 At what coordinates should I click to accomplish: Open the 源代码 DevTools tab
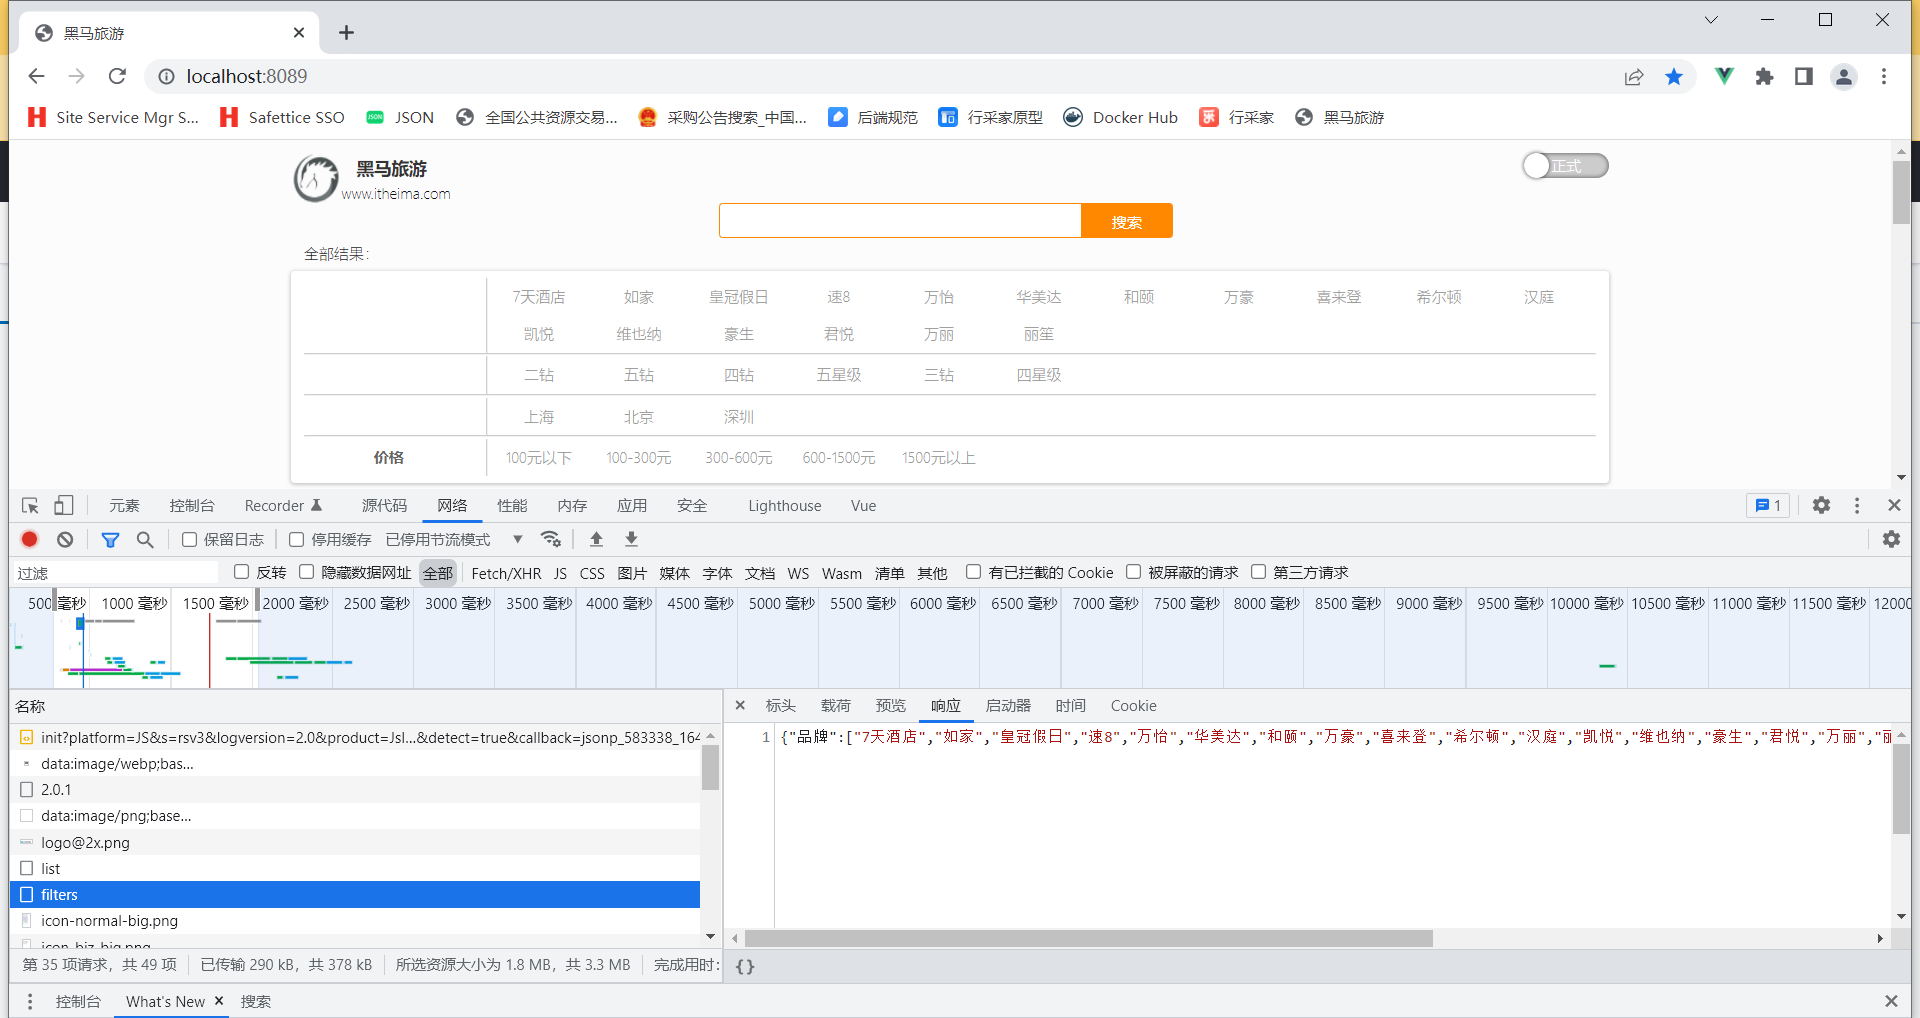384,505
